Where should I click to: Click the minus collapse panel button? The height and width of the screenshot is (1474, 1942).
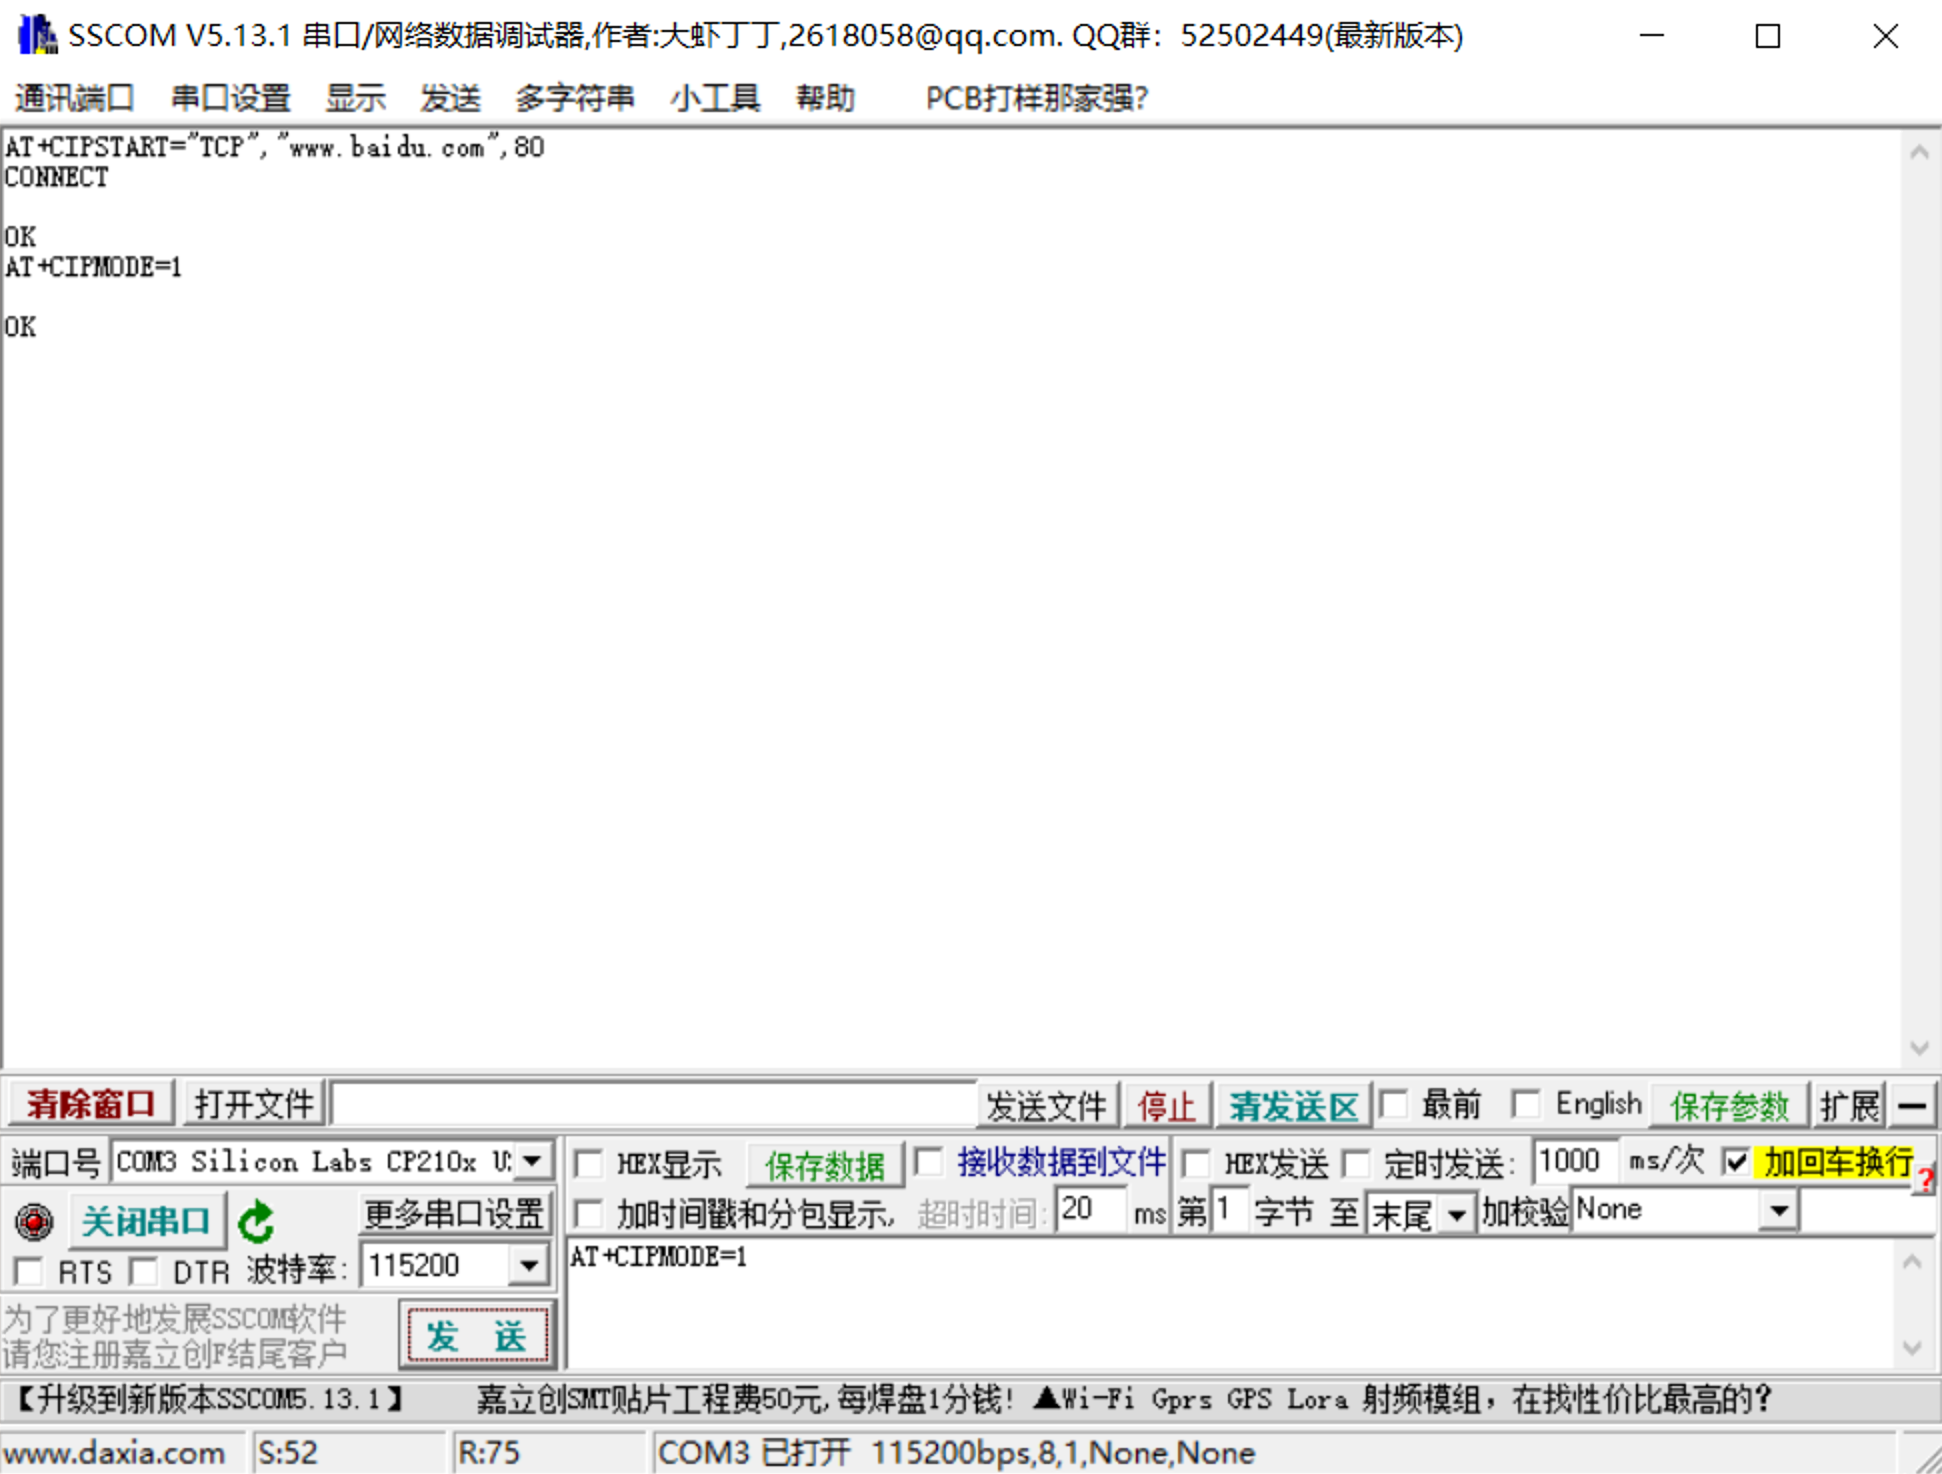1912,1106
